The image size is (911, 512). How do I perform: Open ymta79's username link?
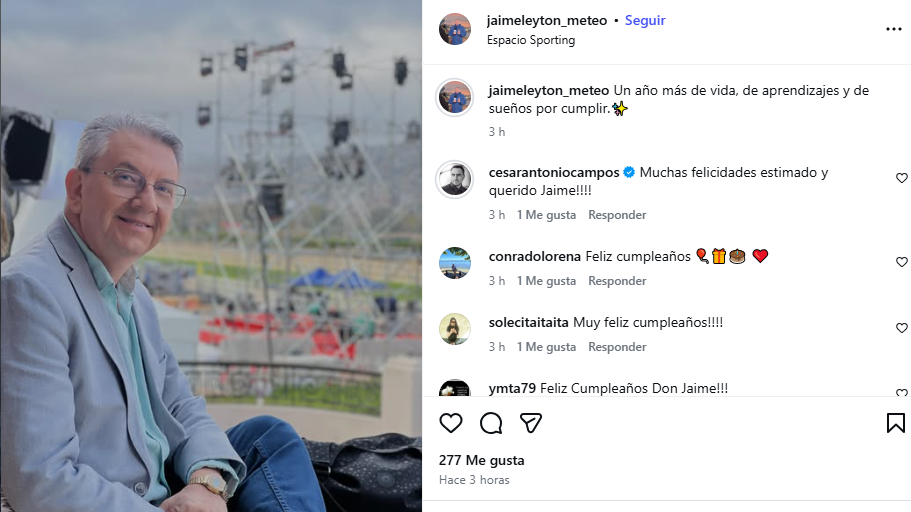(512, 388)
